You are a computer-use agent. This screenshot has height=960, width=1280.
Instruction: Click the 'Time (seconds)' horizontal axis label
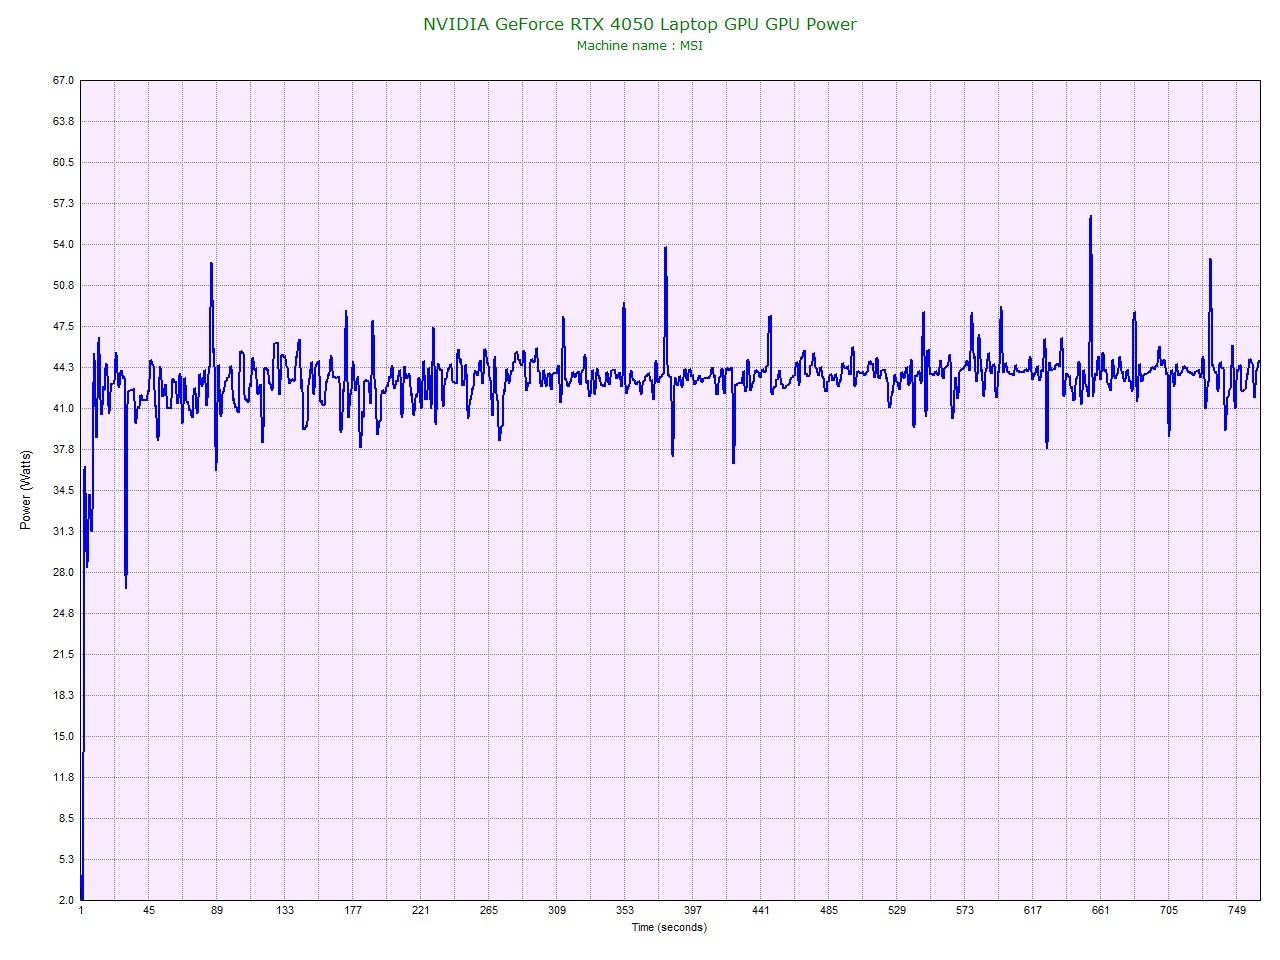[669, 927]
